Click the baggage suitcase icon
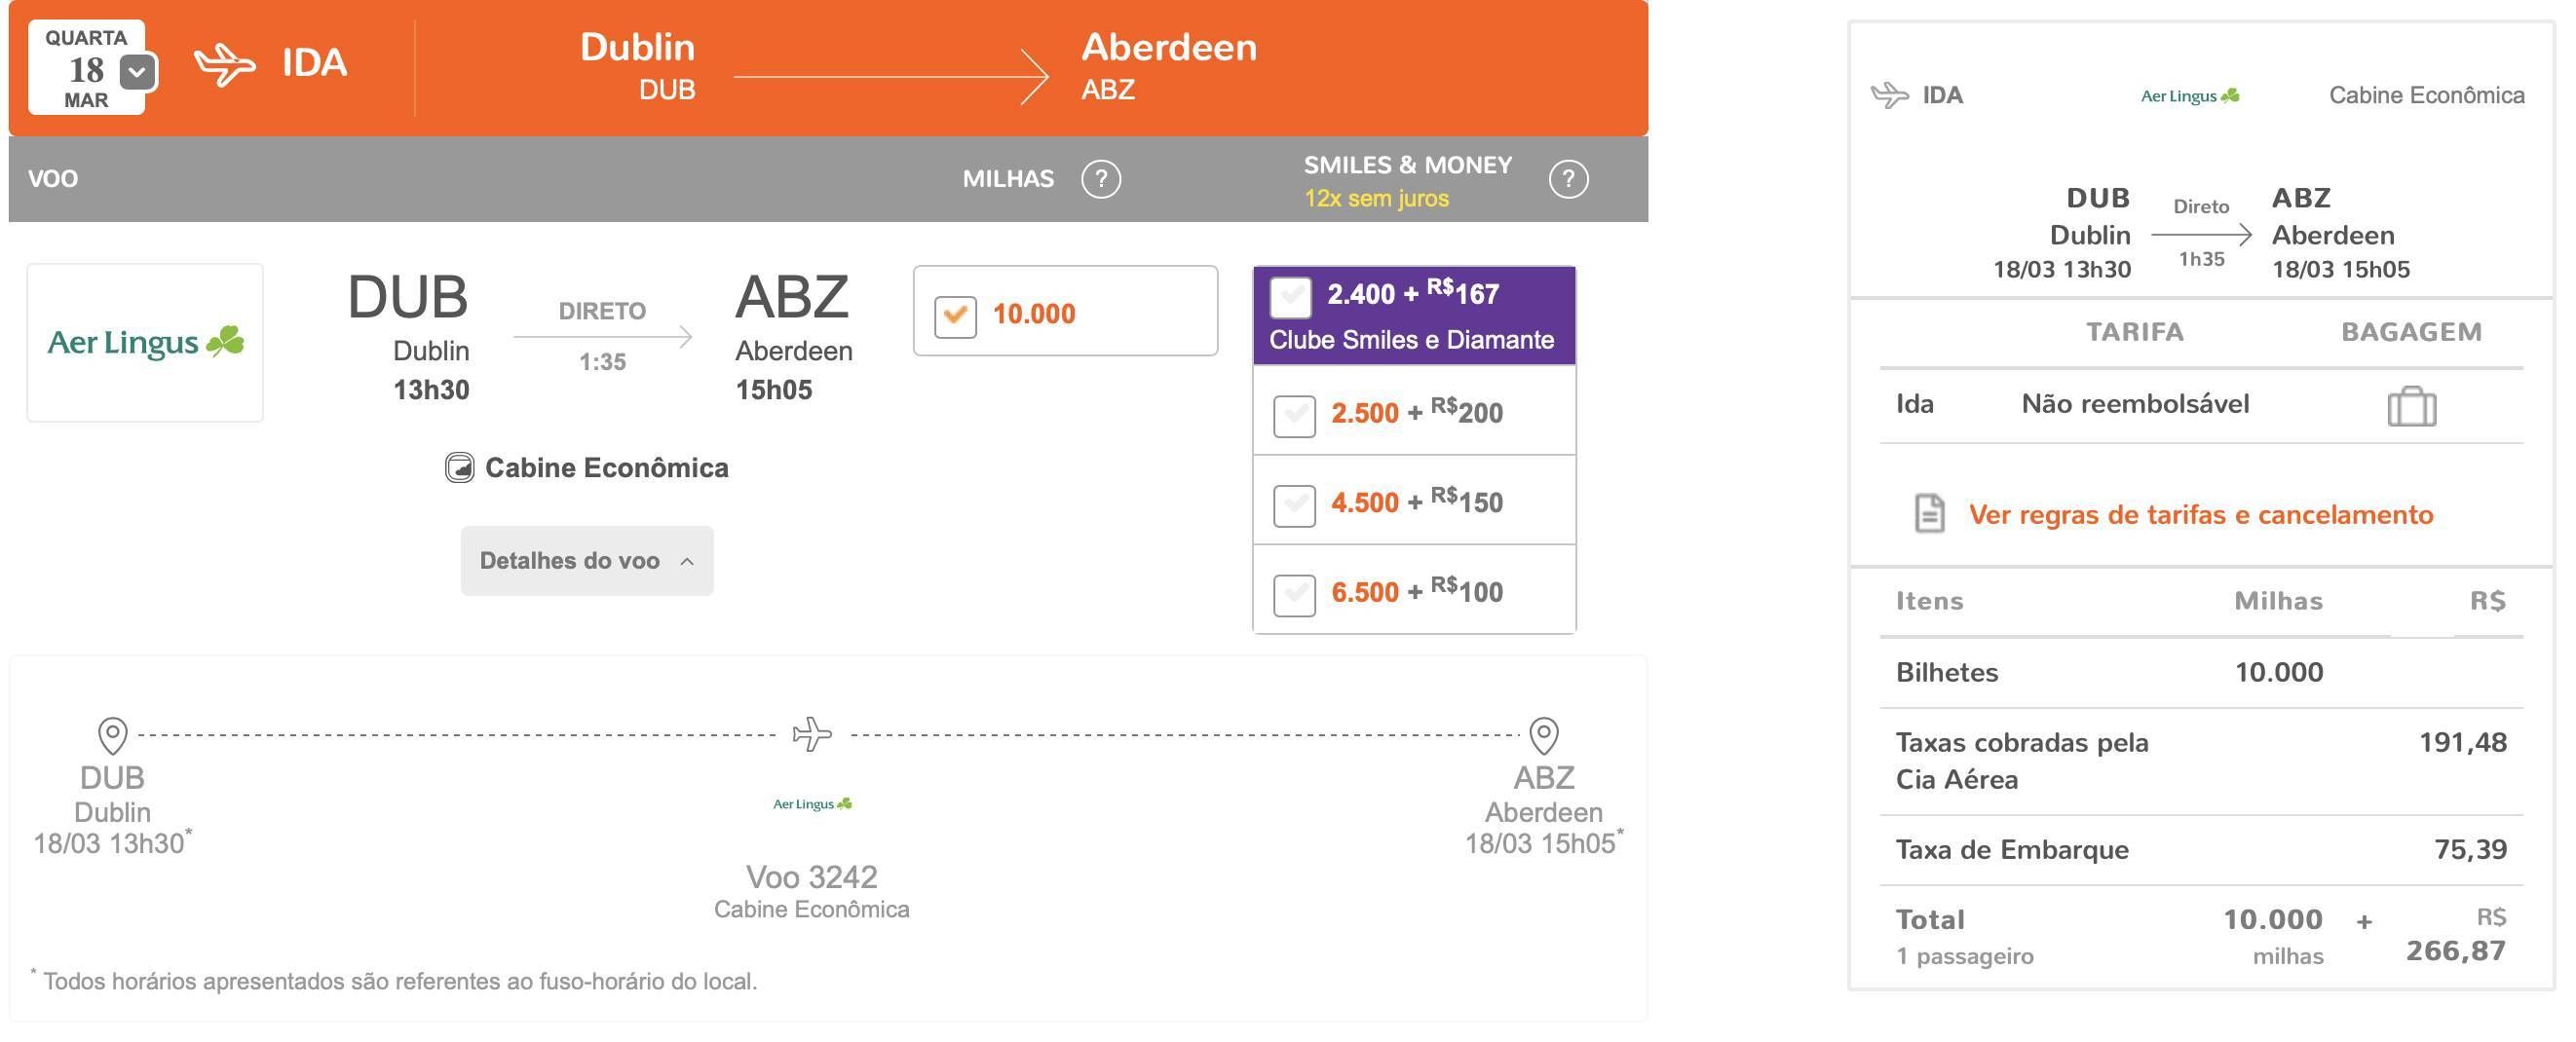Viewport: 2576px width, 1042px height. (x=2412, y=406)
